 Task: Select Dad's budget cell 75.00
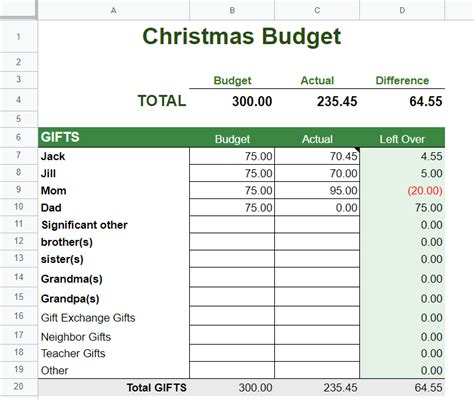(232, 208)
